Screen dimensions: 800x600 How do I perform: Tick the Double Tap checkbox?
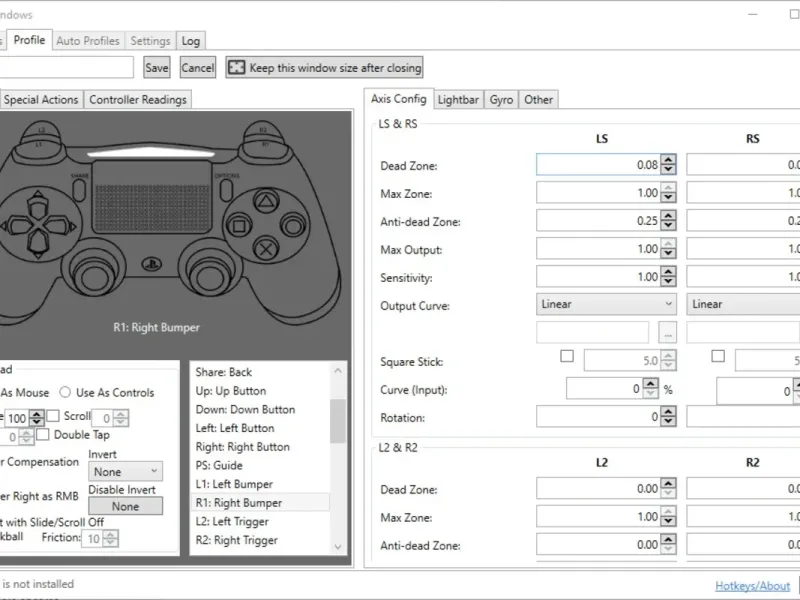[43, 434]
